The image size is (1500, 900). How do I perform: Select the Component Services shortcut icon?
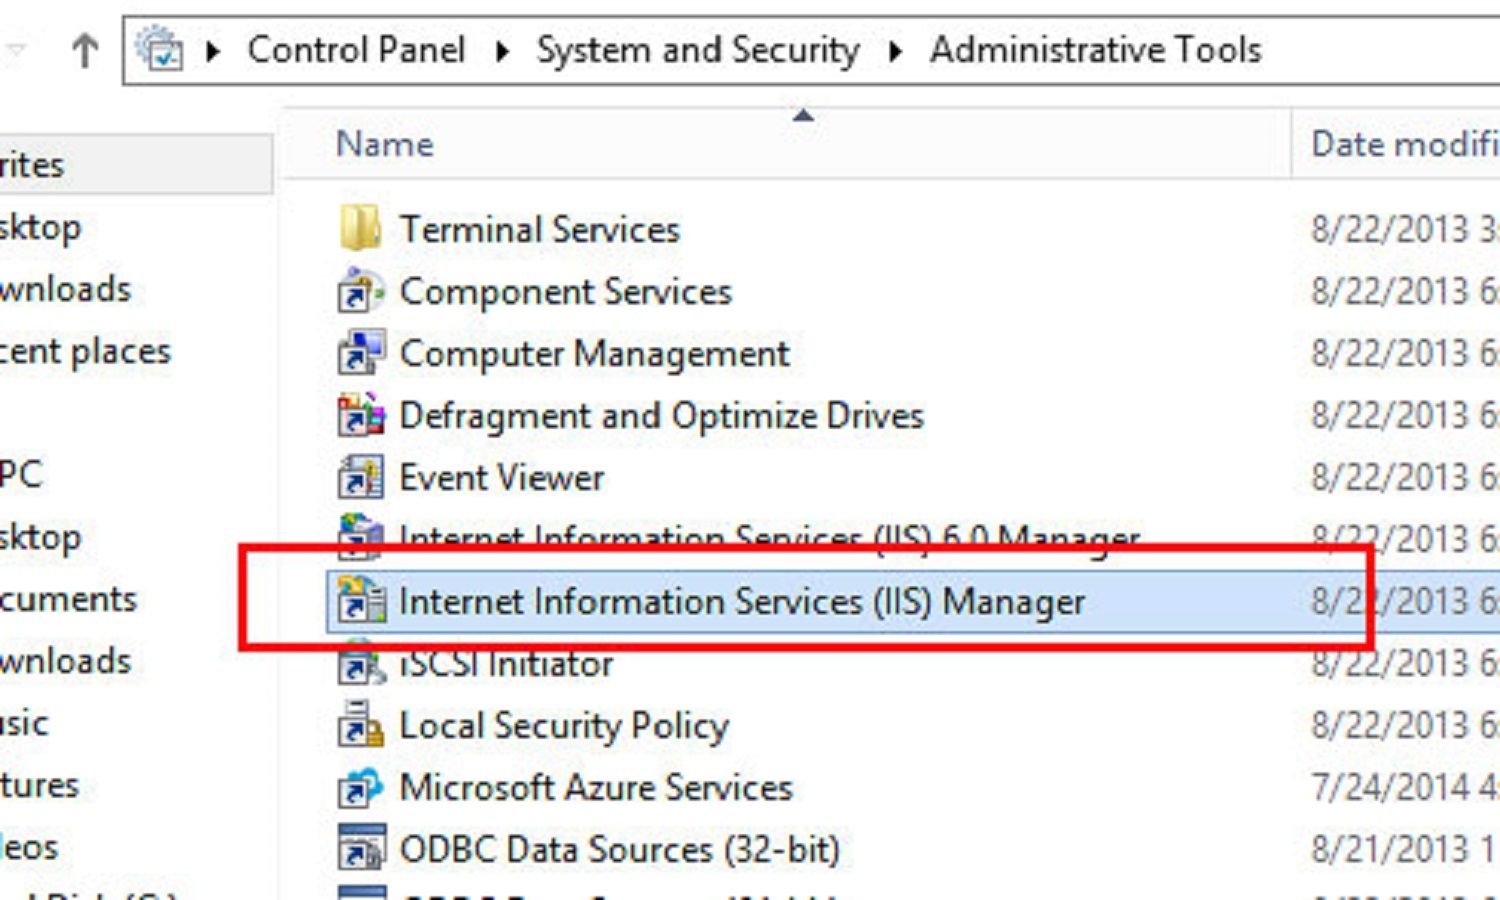click(x=360, y=291)
